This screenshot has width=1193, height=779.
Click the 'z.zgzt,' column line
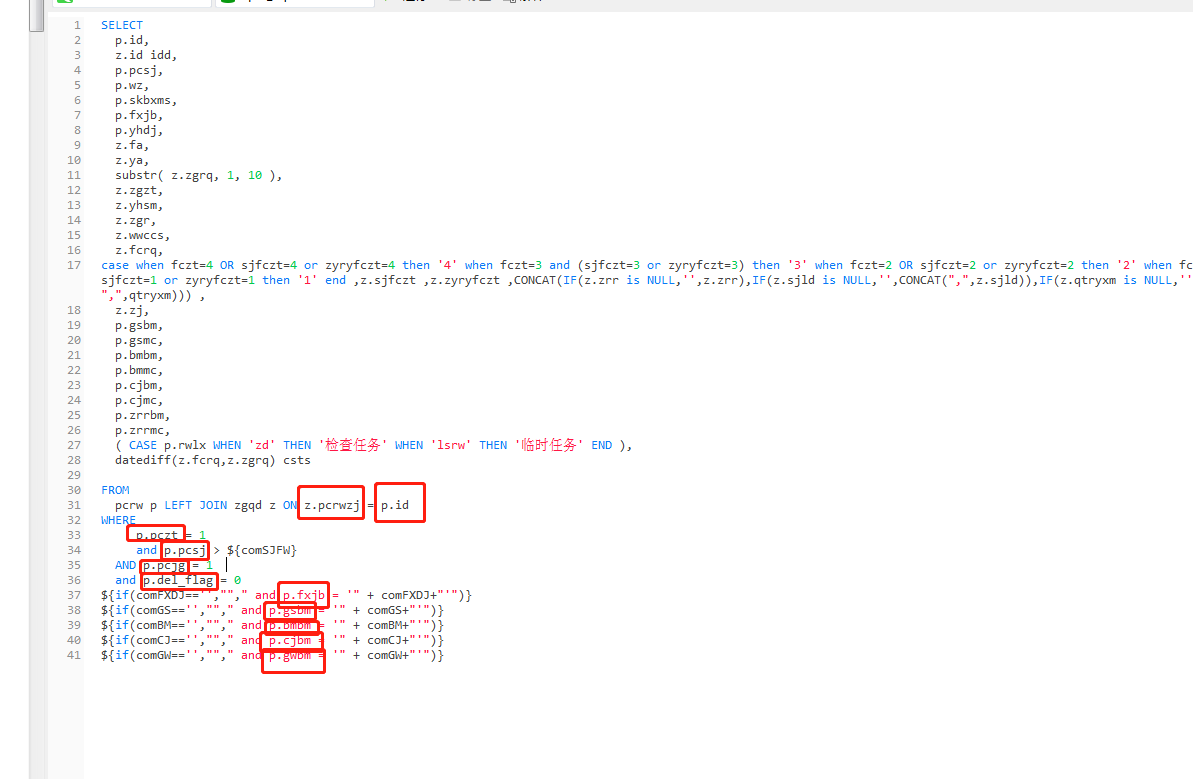139,190
